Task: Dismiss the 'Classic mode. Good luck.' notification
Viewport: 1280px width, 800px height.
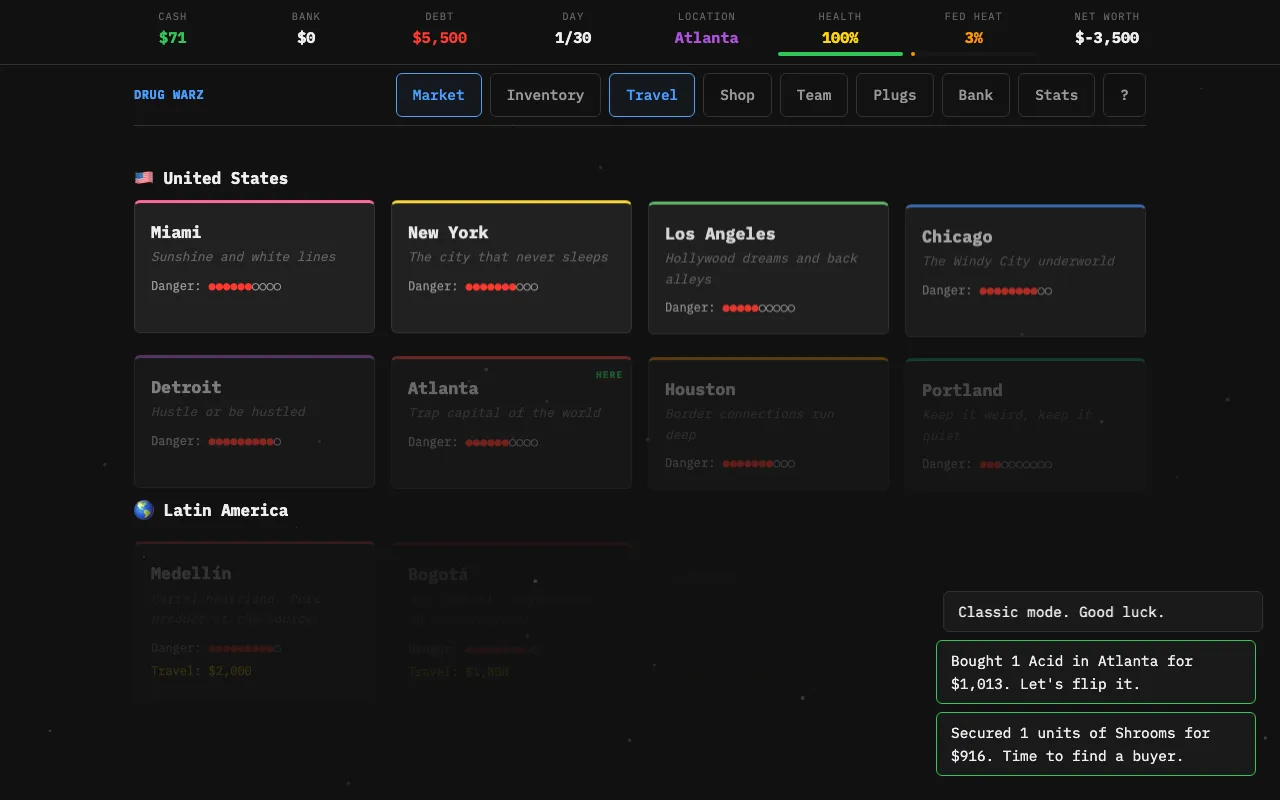Action: point(1103,612)
